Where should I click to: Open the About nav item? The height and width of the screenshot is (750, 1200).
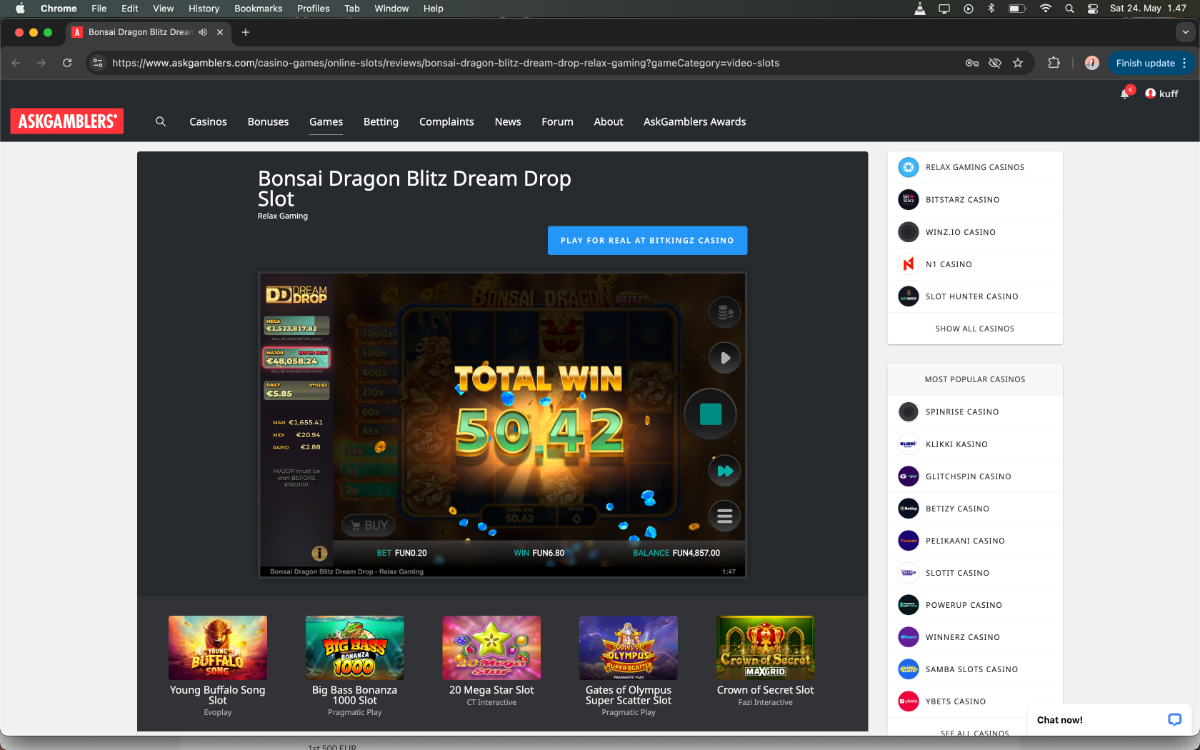pyautogui.click(x=609, y=122)
